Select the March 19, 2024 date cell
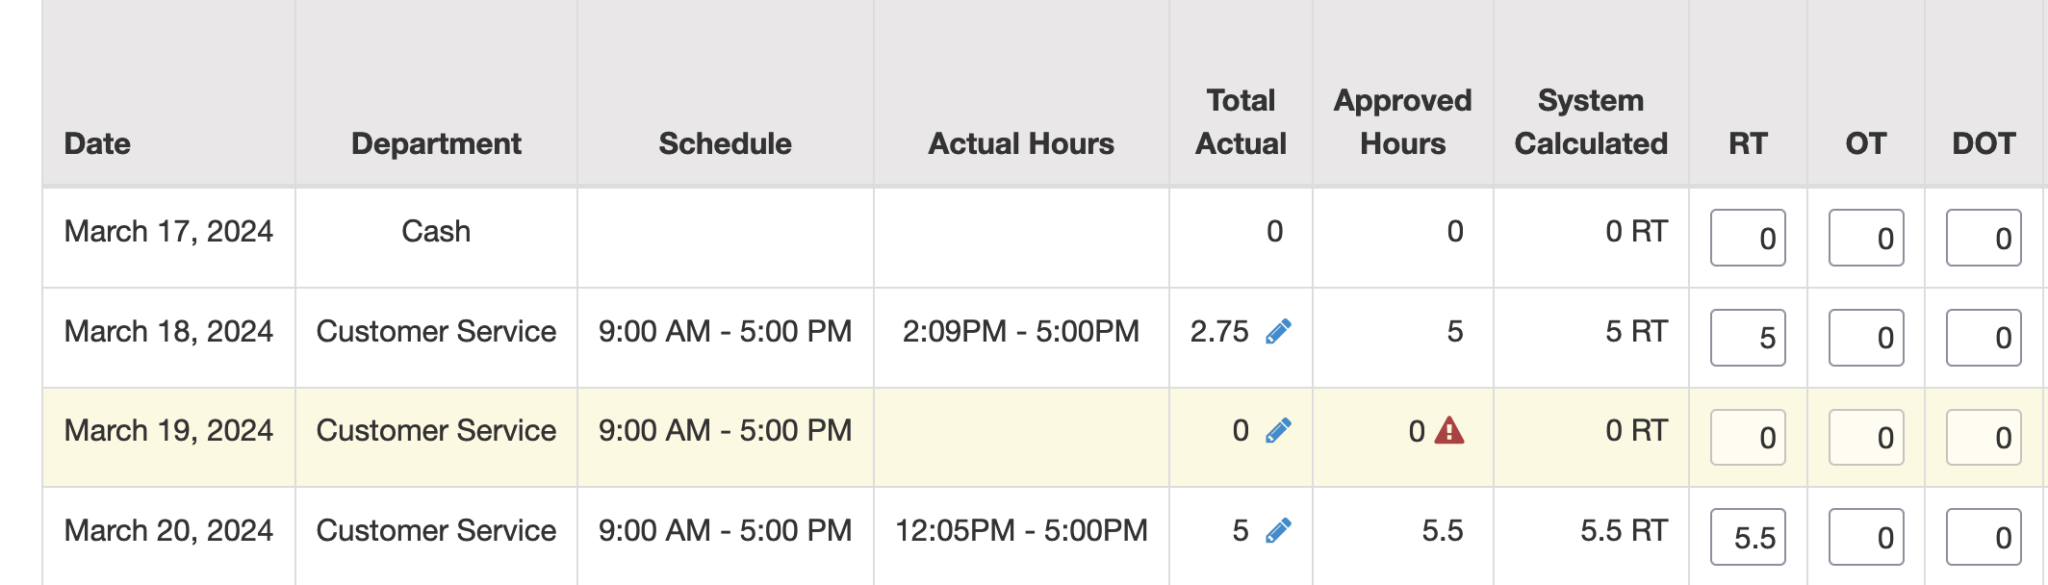The image size is (2048, 585). click(x=168, y=431)
